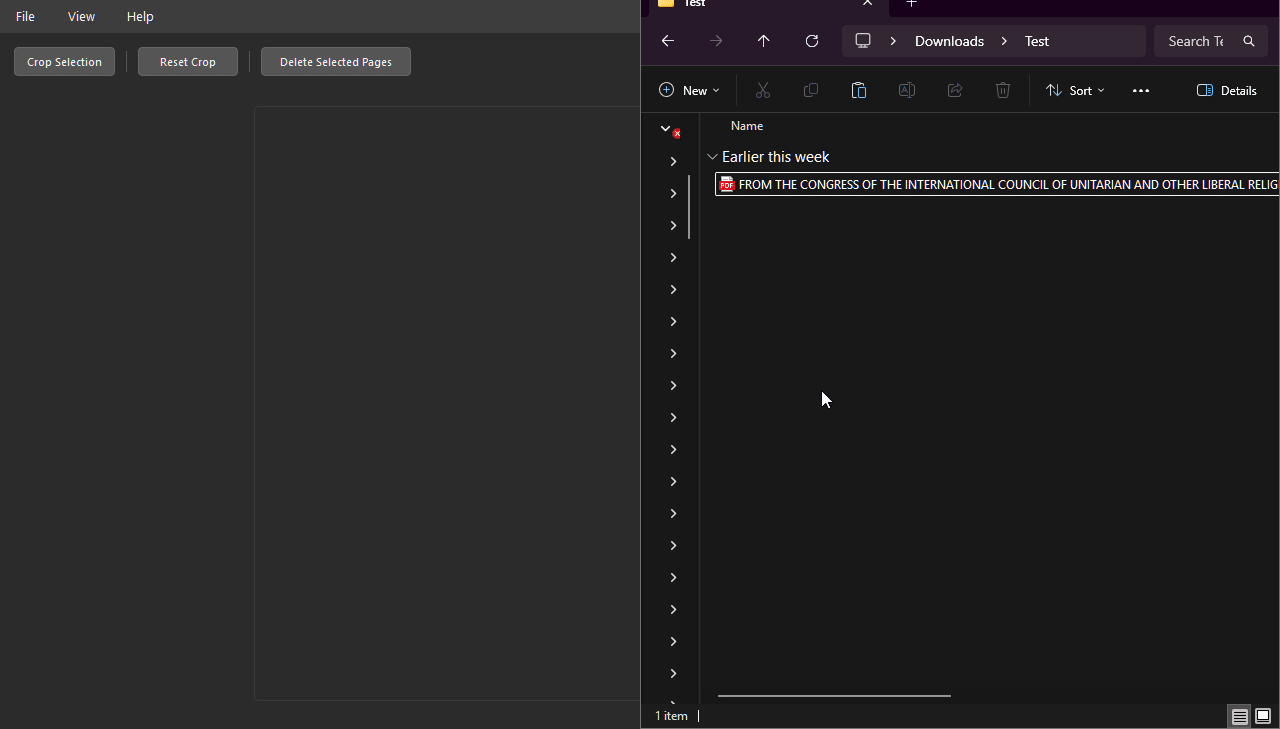Viewport: 1280px width, 729px height.
Task: Click the Delete trash icon
Action: [x=1003, y=90]
